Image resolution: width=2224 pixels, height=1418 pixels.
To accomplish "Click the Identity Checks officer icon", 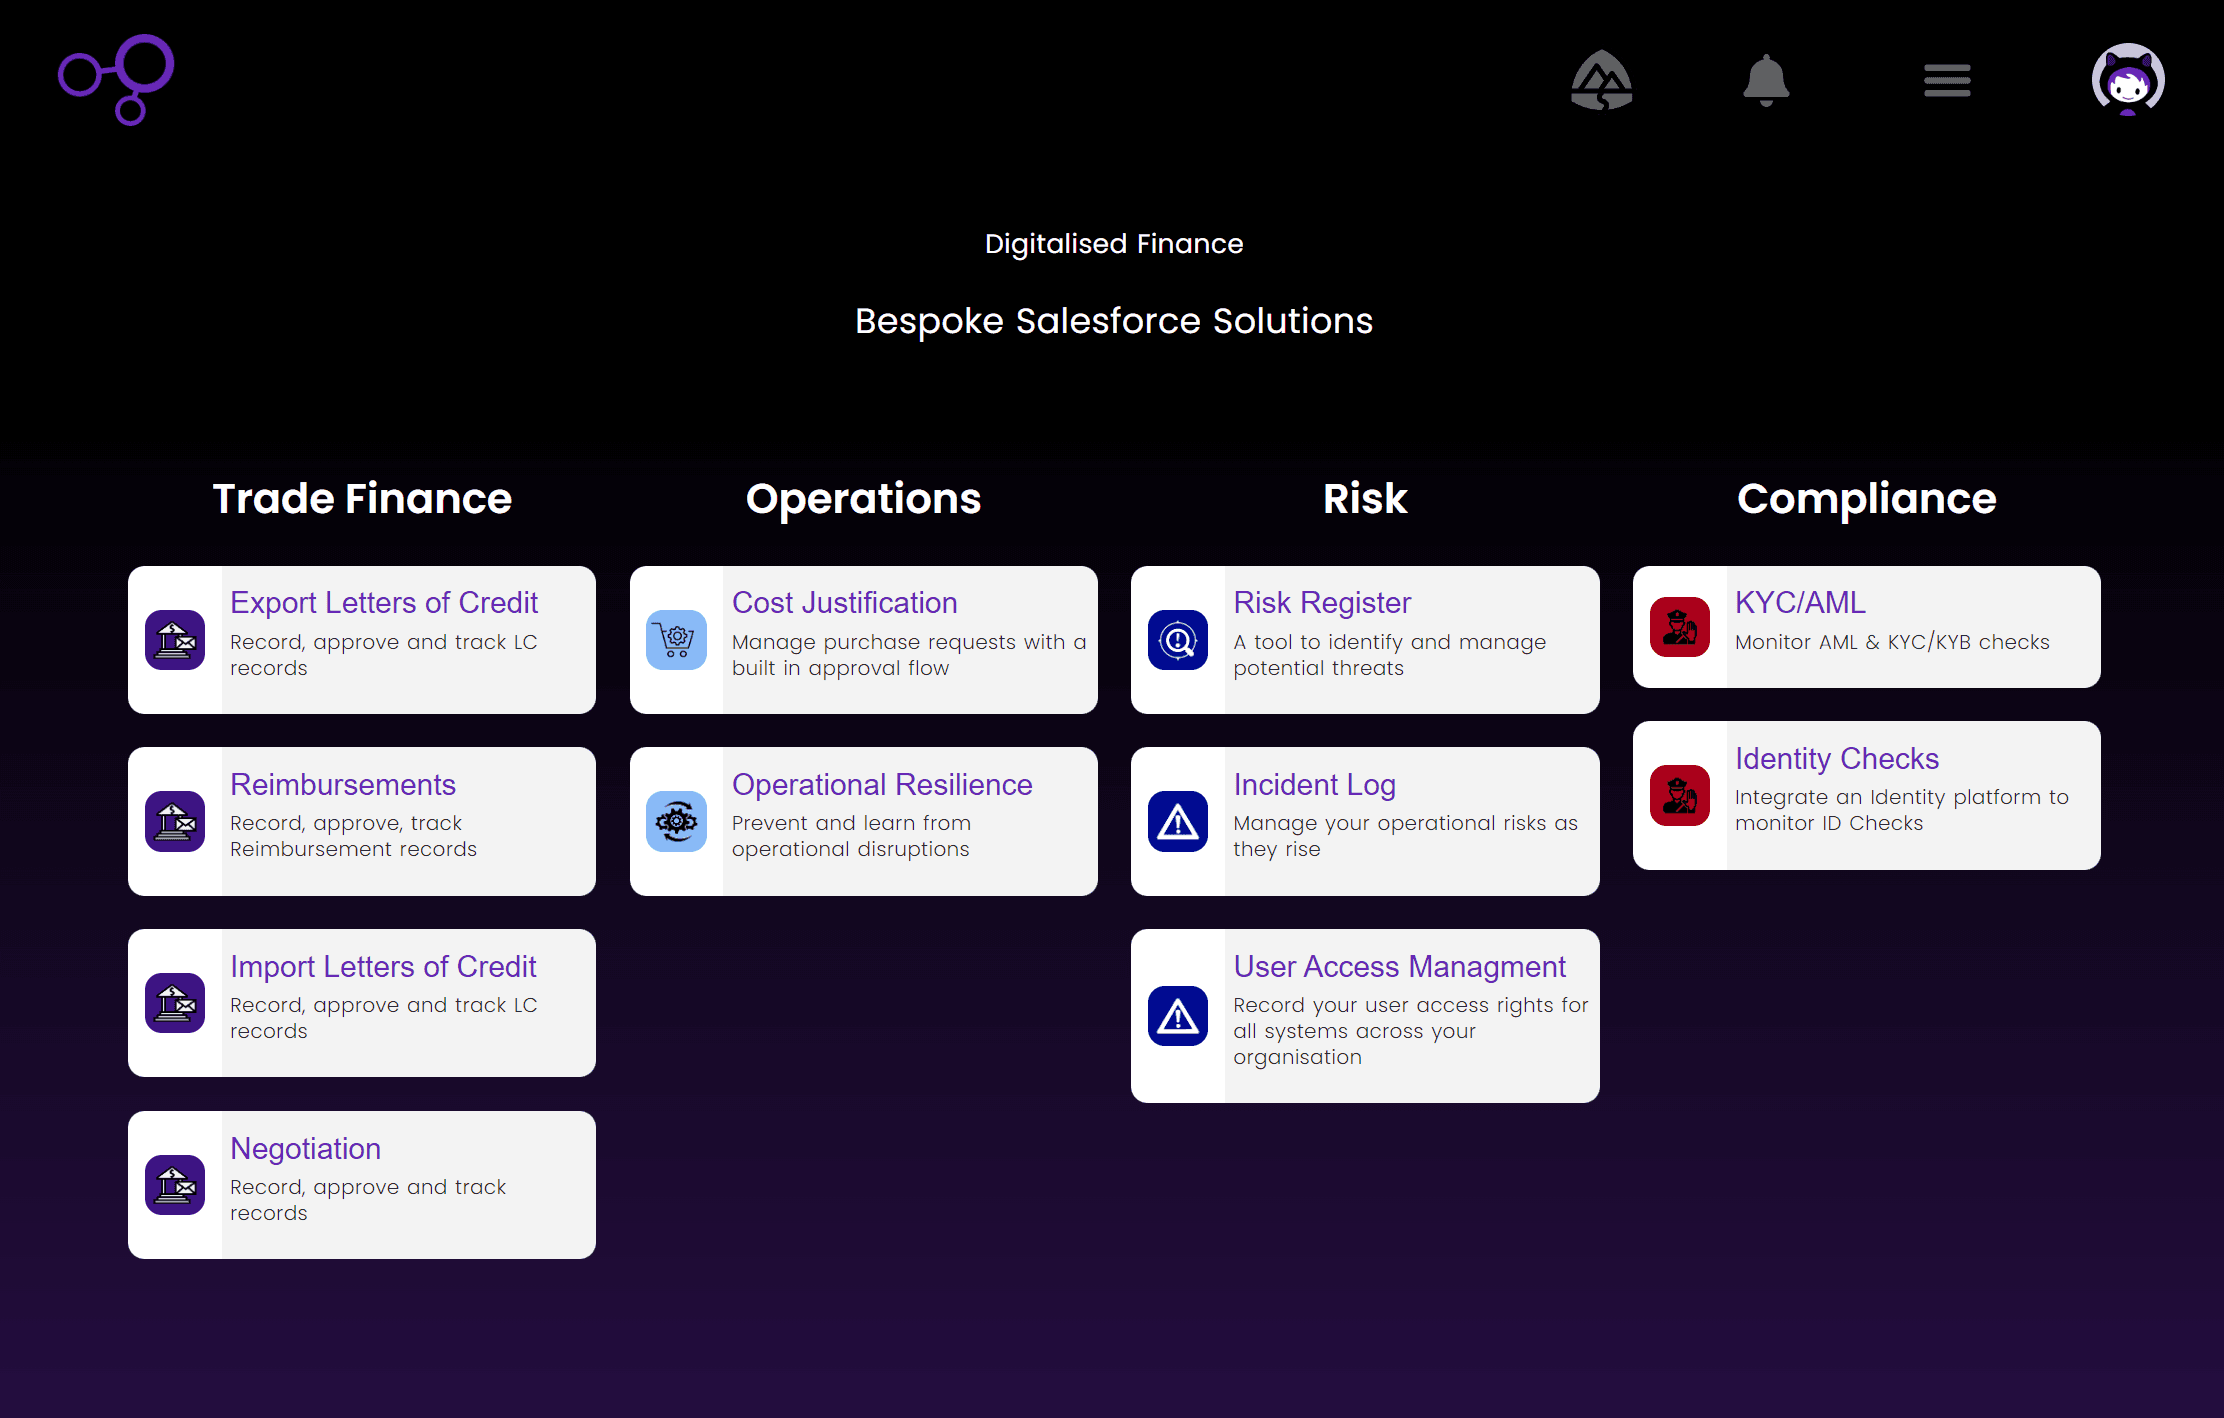I will pyautogui.click(x=1680, y=796).
